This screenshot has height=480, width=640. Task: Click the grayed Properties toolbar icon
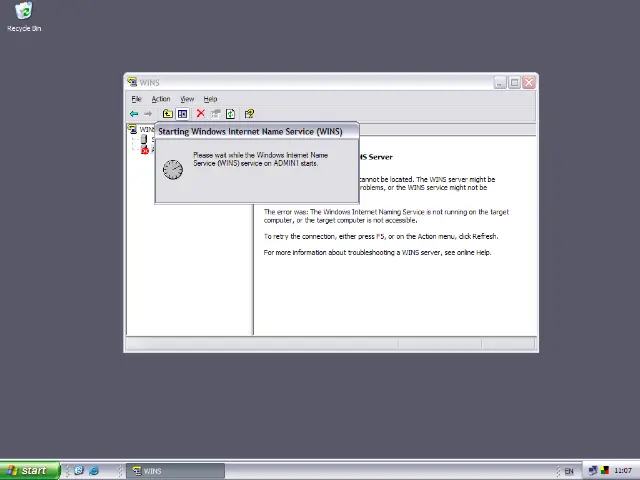click(216, 114)
